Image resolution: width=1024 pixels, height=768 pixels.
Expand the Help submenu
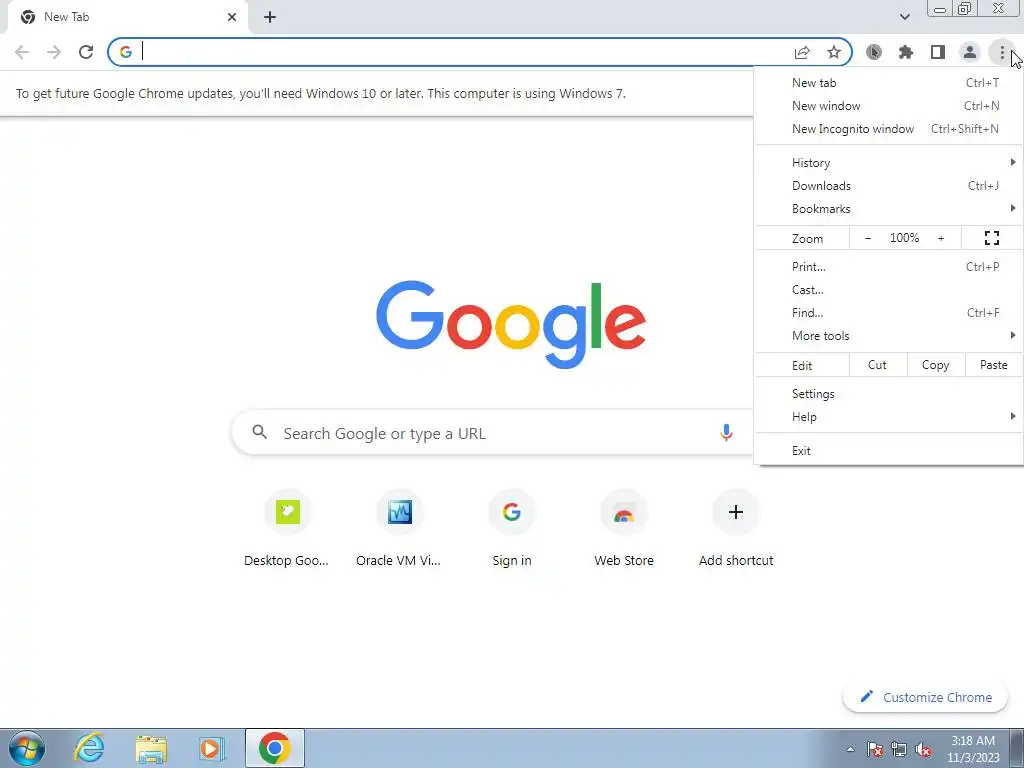[x=889, y=417]
